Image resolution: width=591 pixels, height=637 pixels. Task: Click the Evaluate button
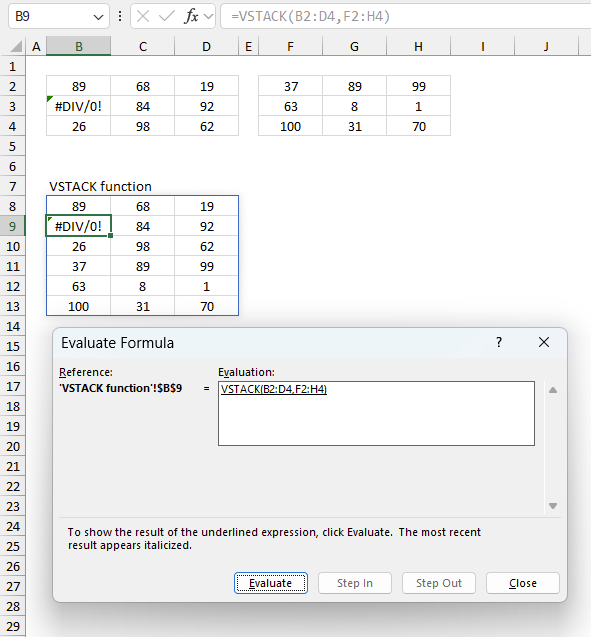(271, 583)
